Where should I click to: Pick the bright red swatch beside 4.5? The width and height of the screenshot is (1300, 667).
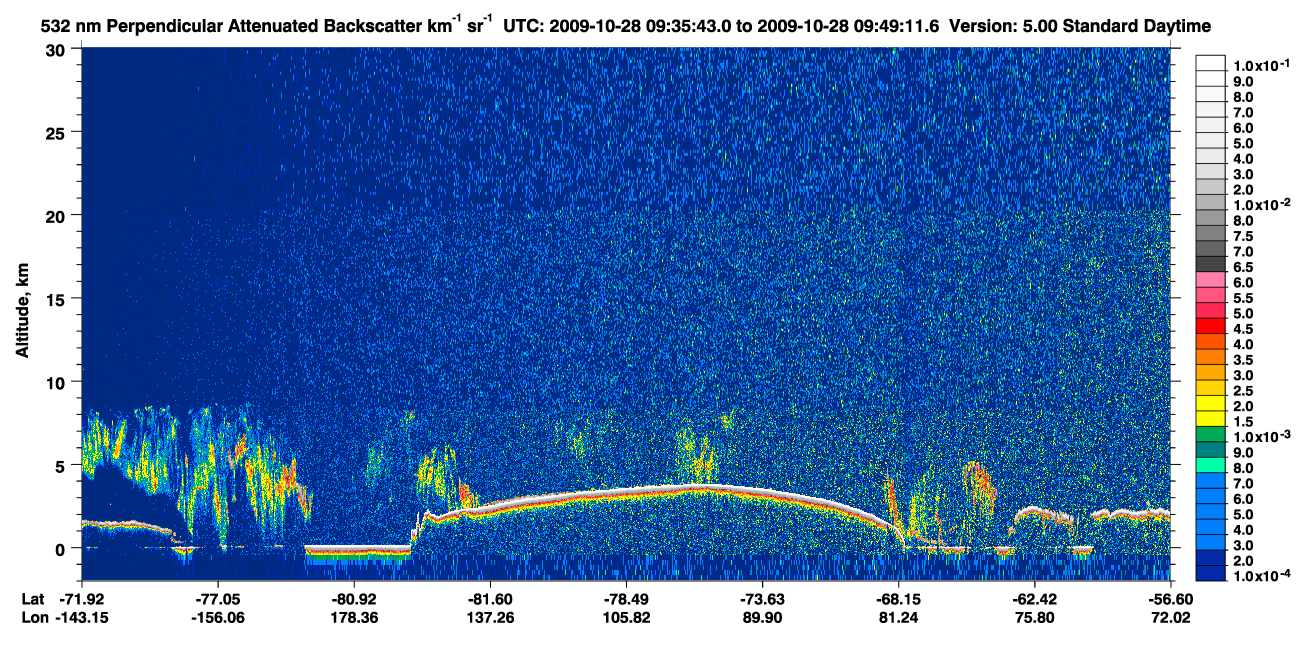click(1210, 325)
